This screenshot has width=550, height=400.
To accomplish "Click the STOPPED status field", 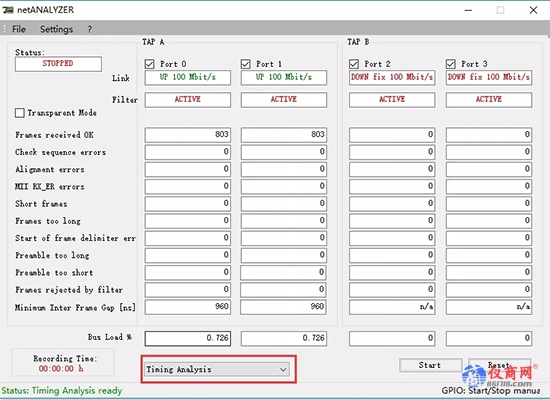I will click(58, 64).
